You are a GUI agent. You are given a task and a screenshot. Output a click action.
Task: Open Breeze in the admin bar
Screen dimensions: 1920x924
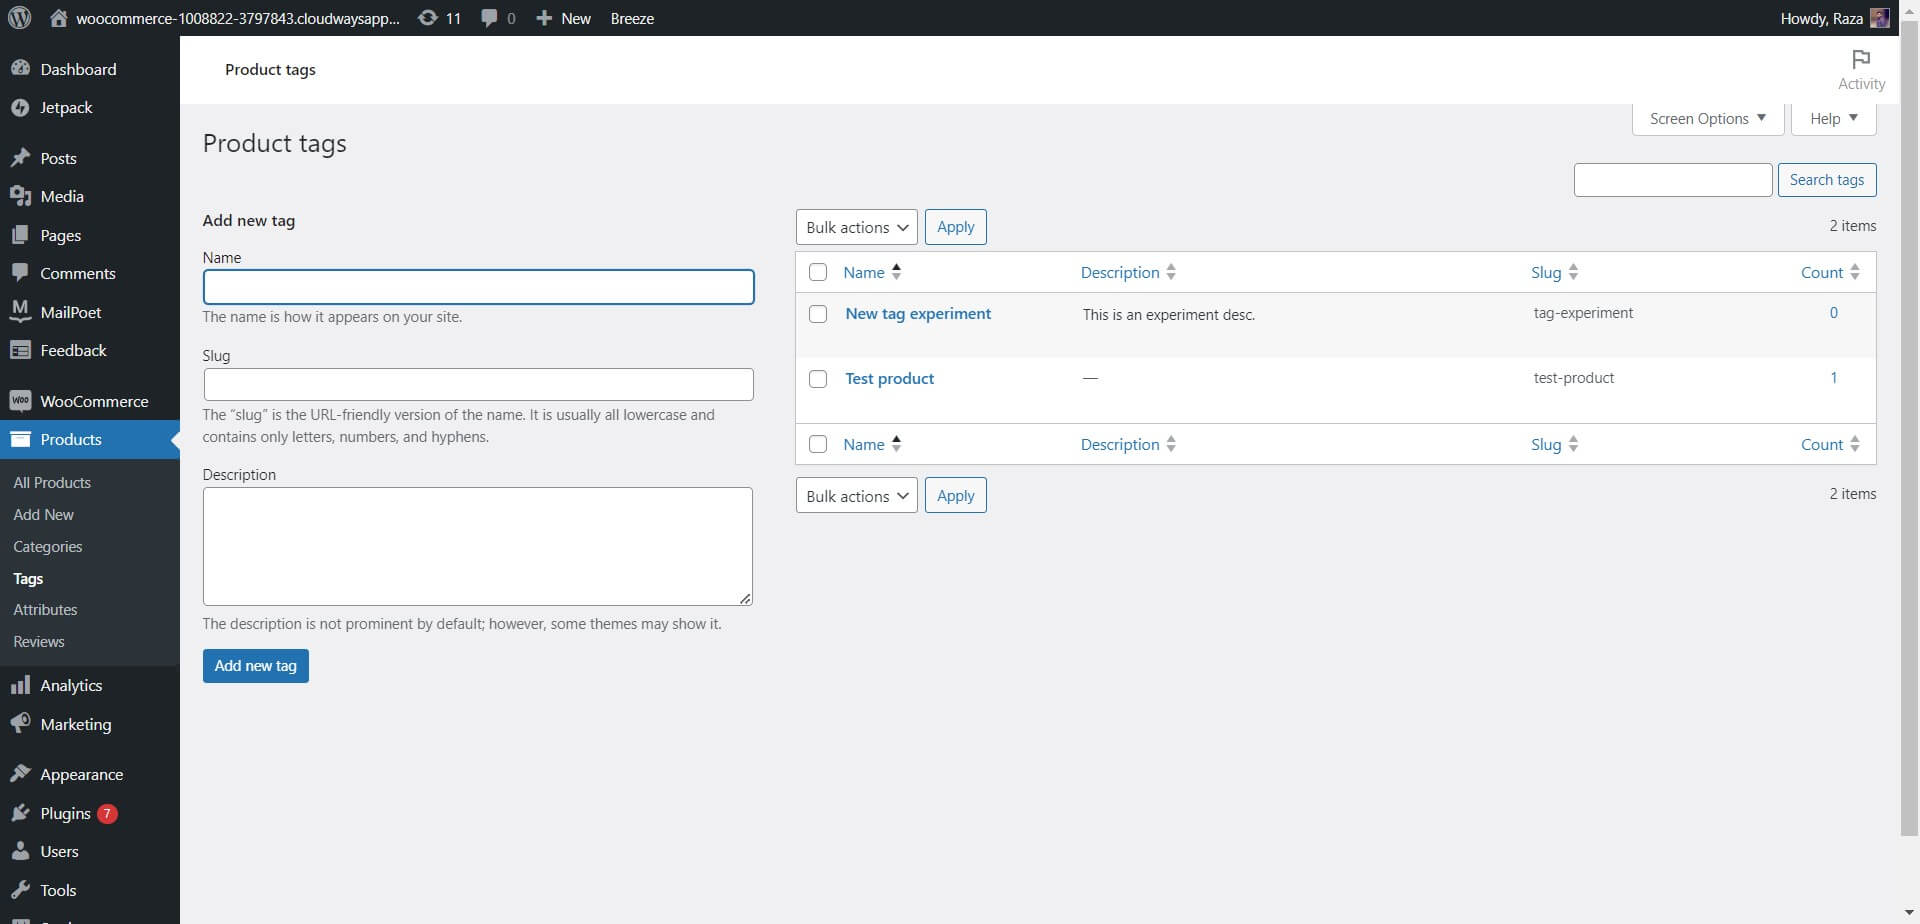tap(632, 18)
